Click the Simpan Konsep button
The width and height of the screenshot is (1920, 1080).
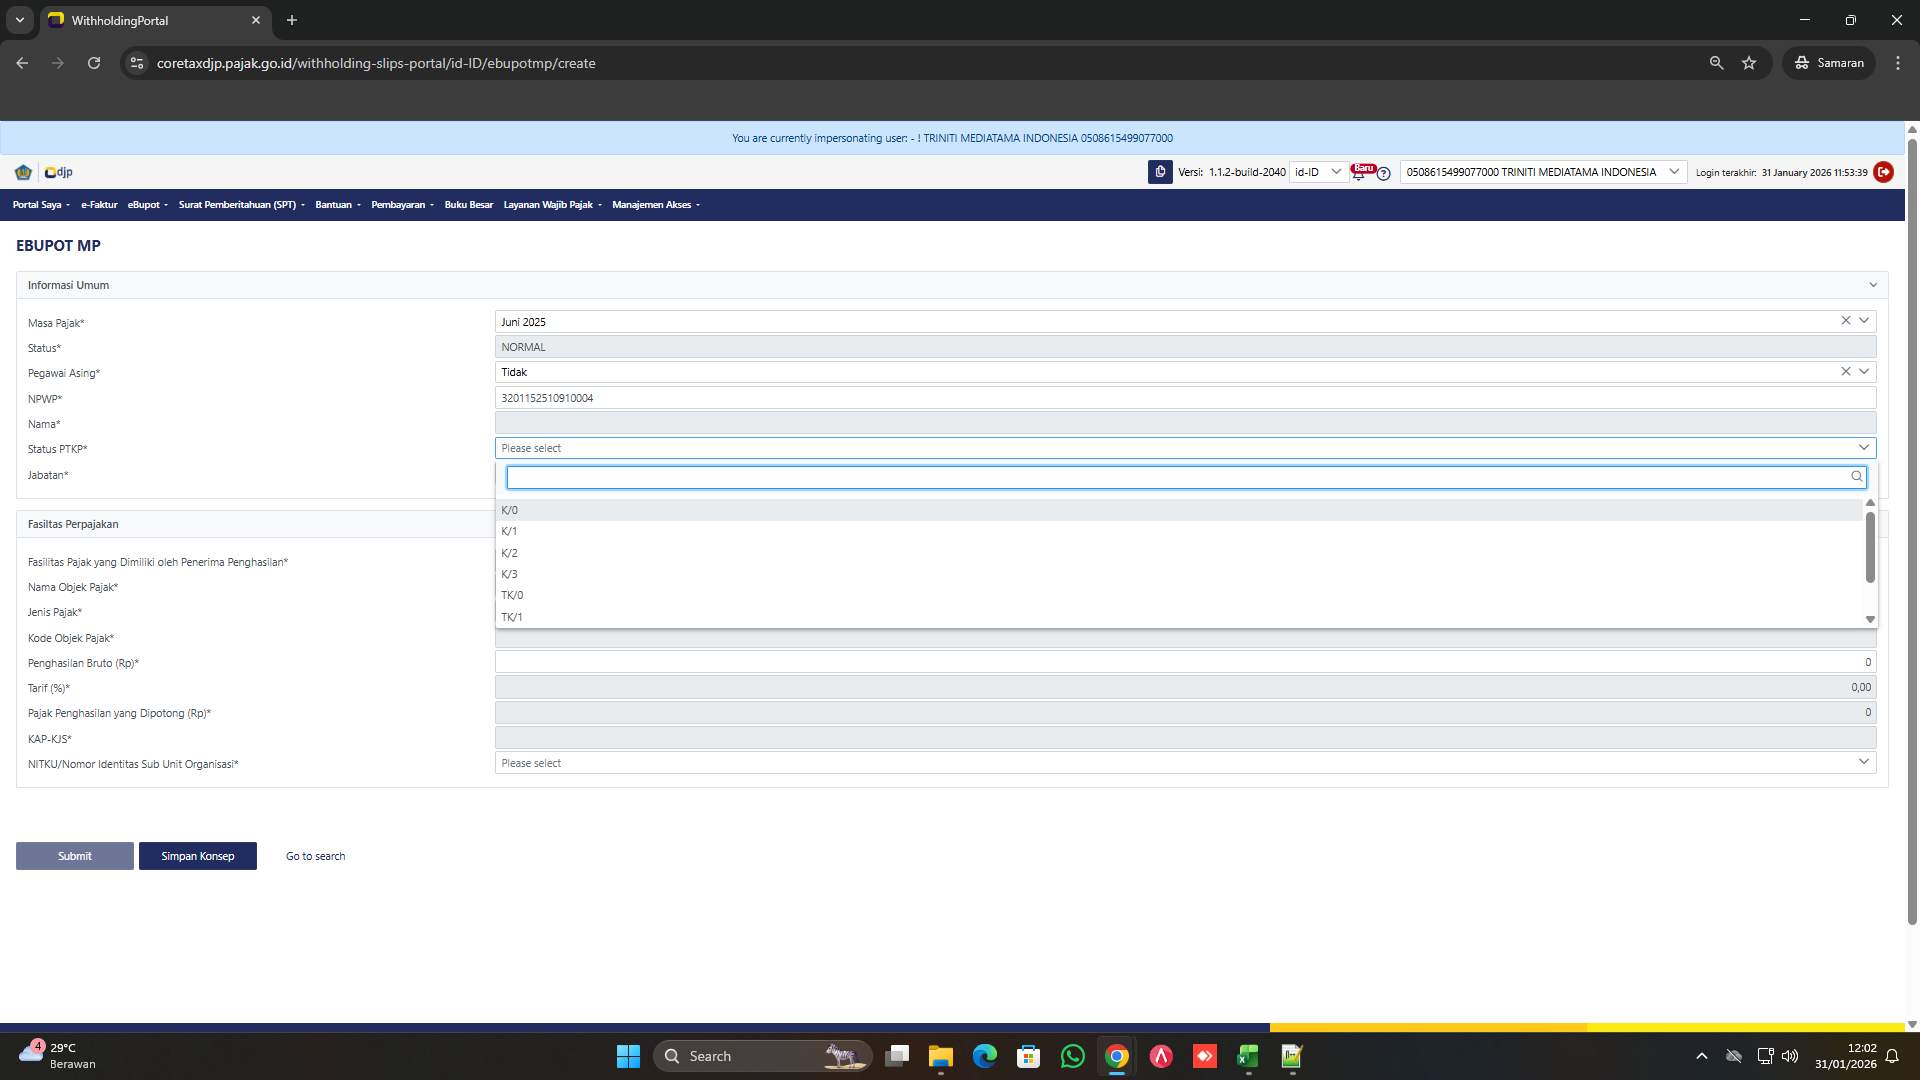point(198,856)
